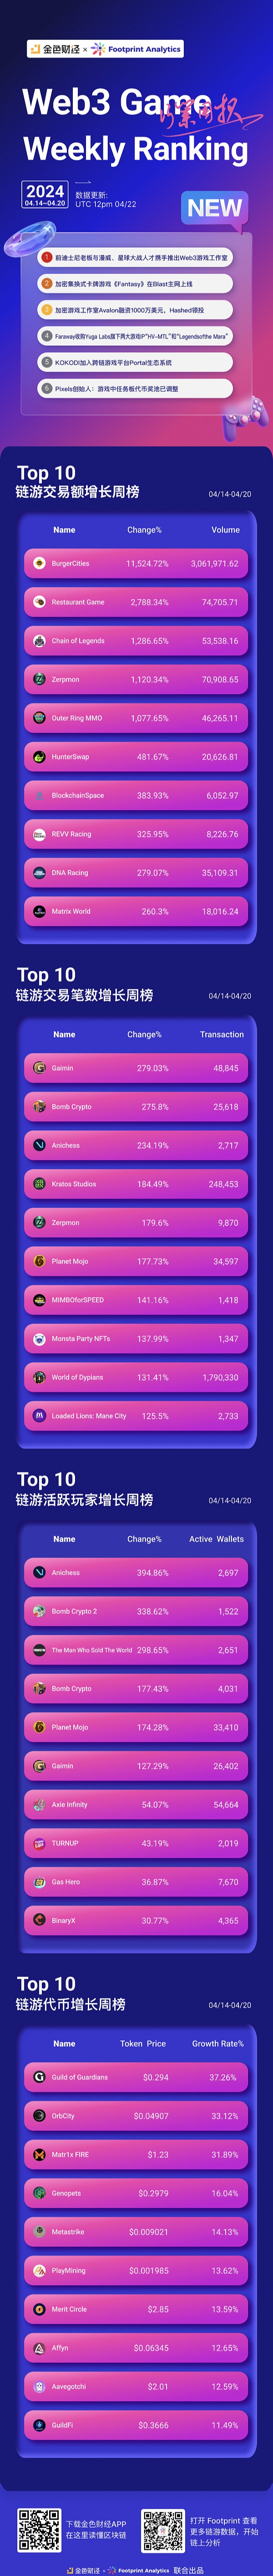
Task: Click the Gas Hero icon
Action: (x=39, y=1882)
